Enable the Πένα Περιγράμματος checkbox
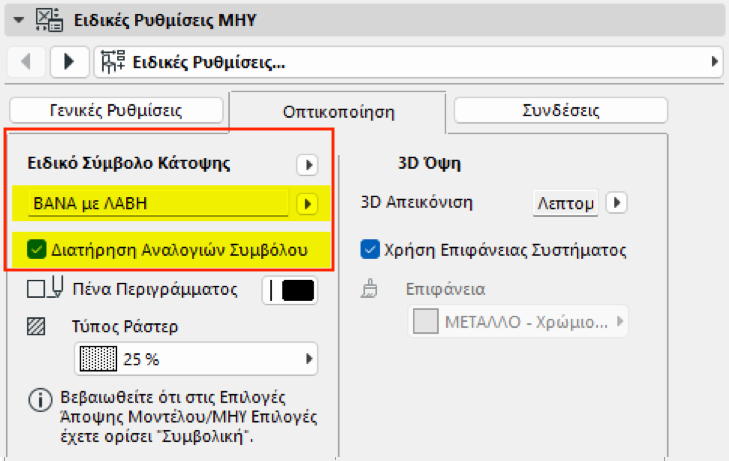 pos(36,290)
